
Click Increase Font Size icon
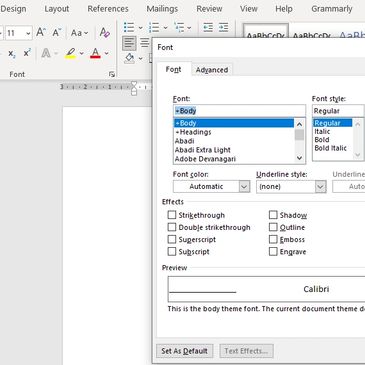point(41,32)
